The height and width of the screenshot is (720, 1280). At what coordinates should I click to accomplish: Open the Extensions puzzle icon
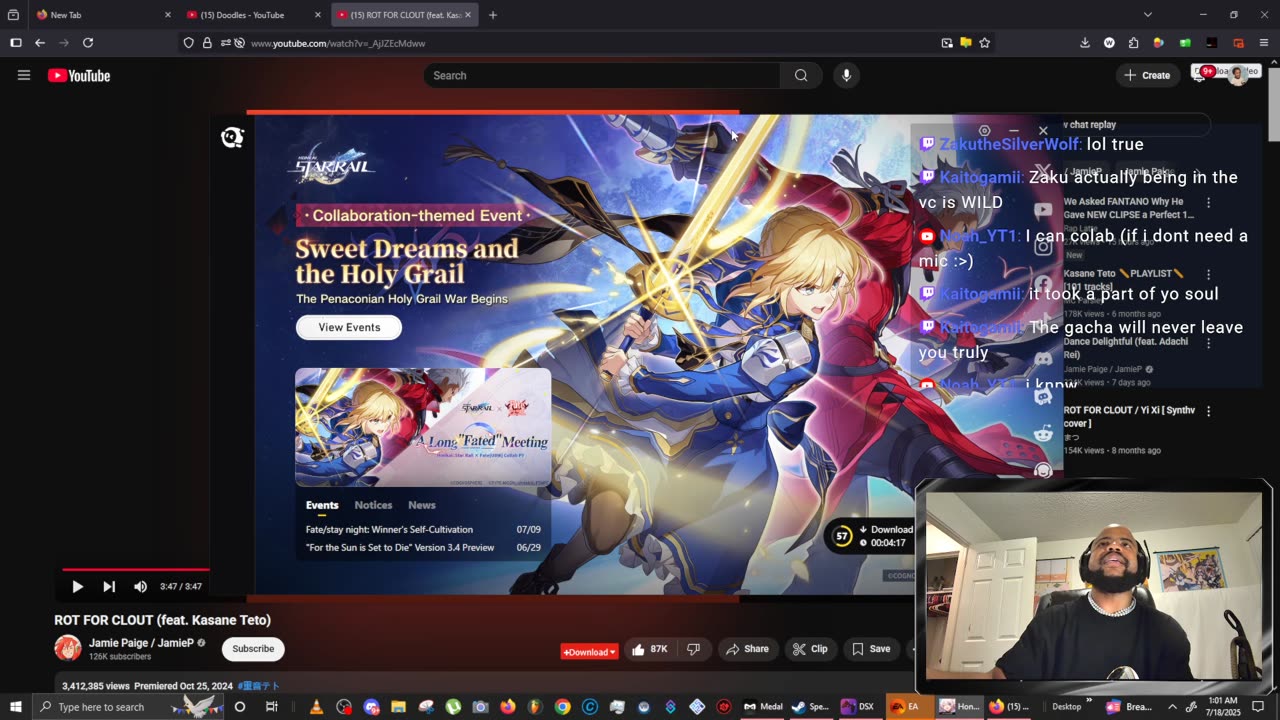1133,43
